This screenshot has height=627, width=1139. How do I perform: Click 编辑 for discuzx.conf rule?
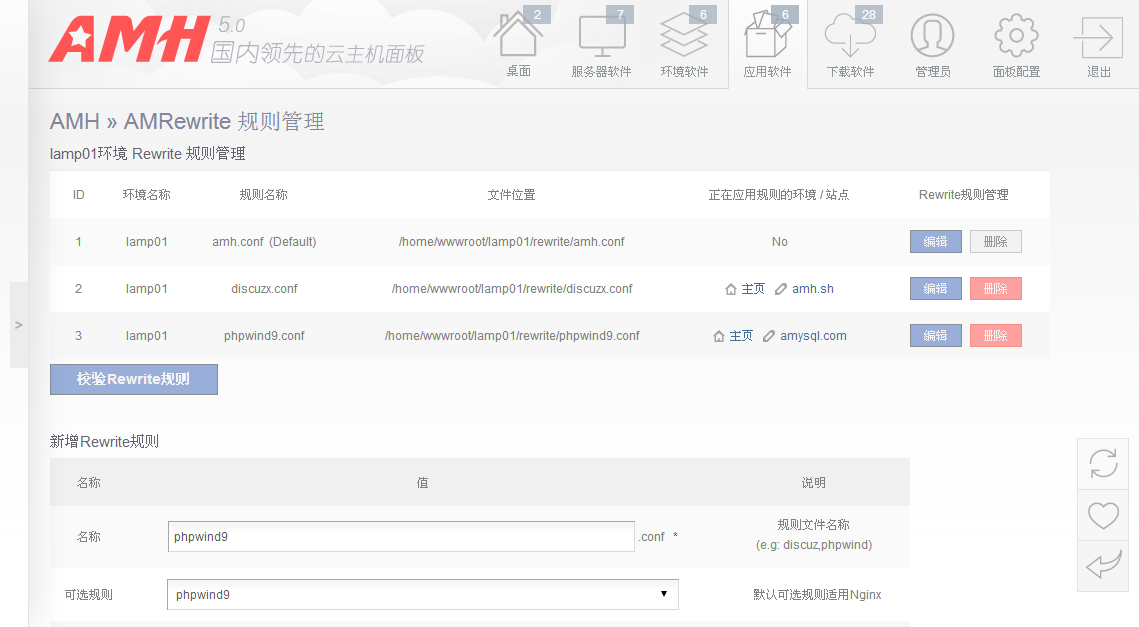click(935, 289)
